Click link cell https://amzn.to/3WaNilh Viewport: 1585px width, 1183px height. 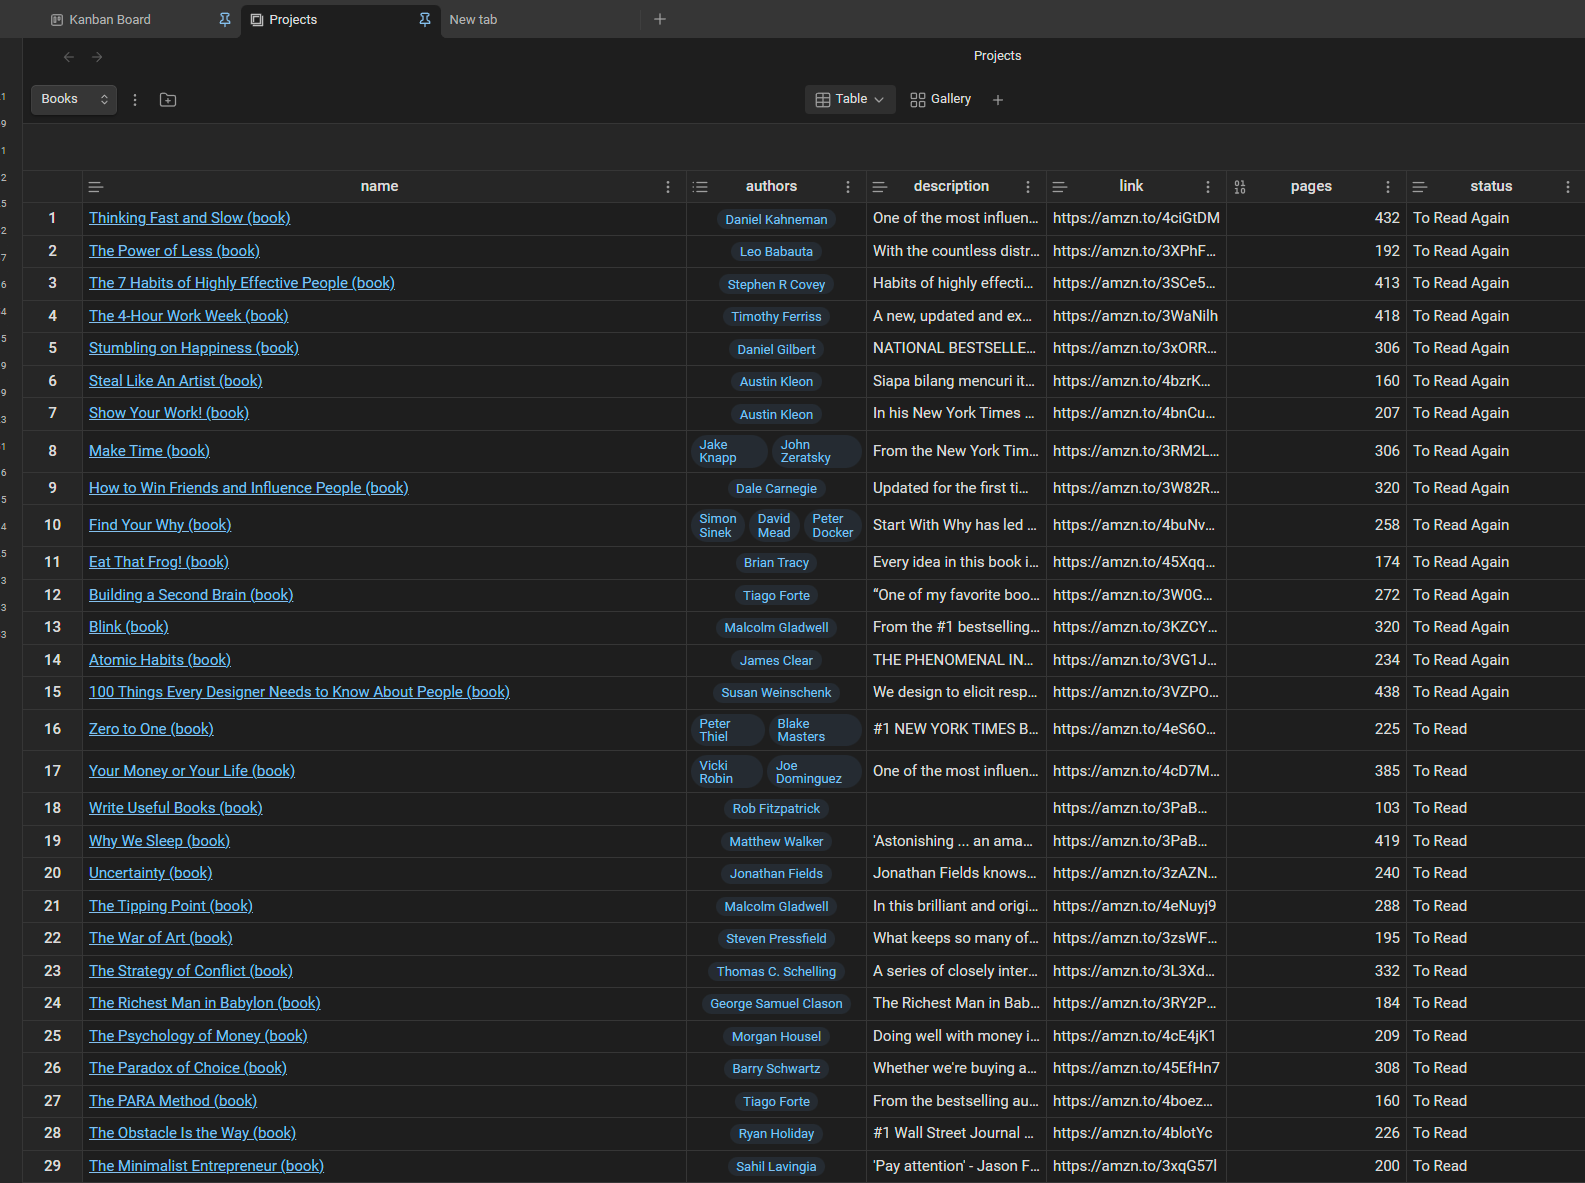1136,316
